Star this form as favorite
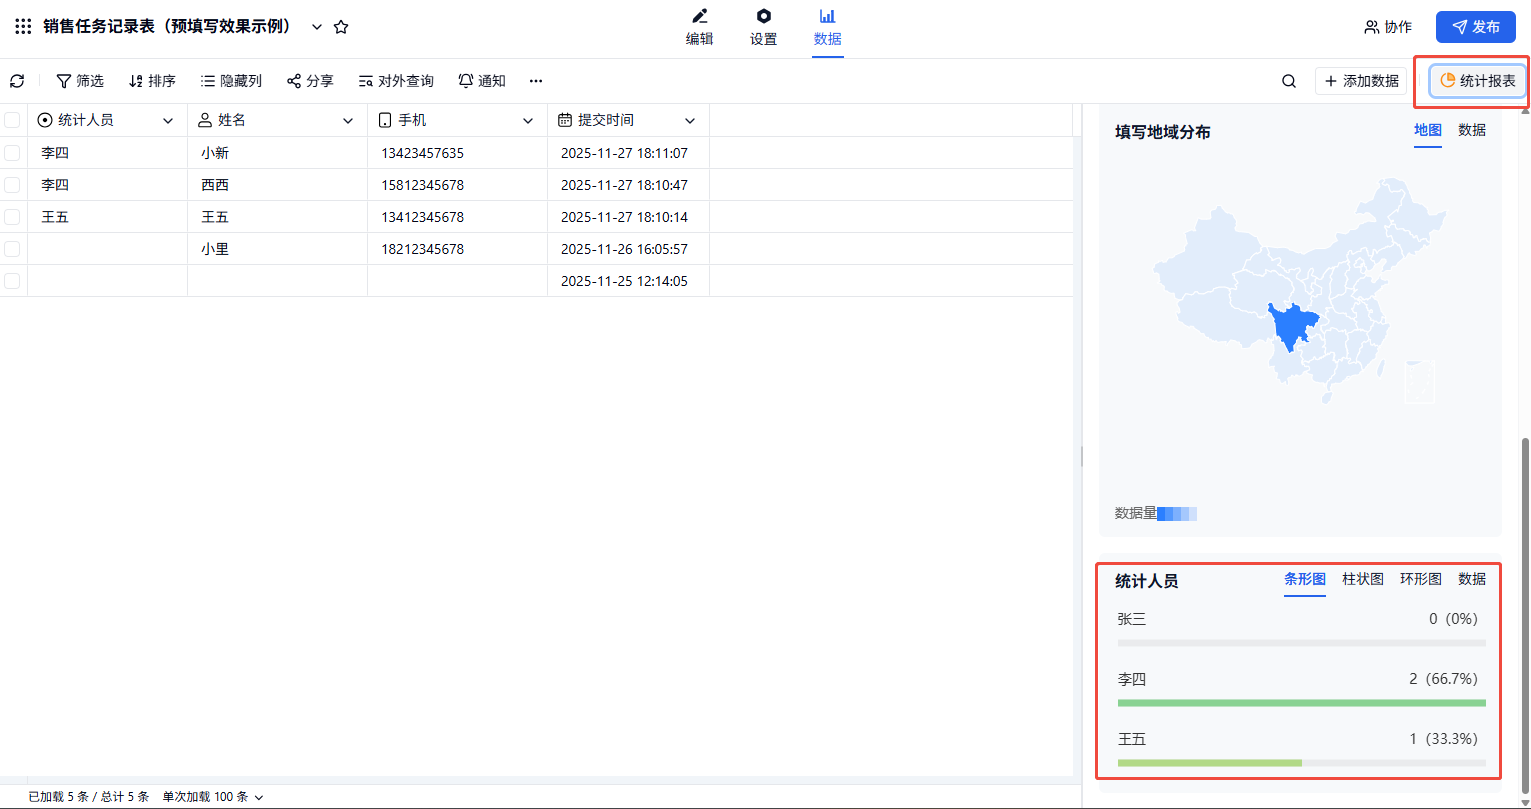This screenshot has width=1531, height=809. pos(341,27)
